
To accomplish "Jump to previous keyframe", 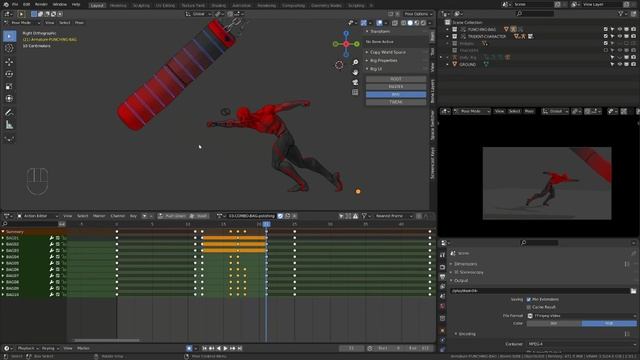I will pos(211,348).
